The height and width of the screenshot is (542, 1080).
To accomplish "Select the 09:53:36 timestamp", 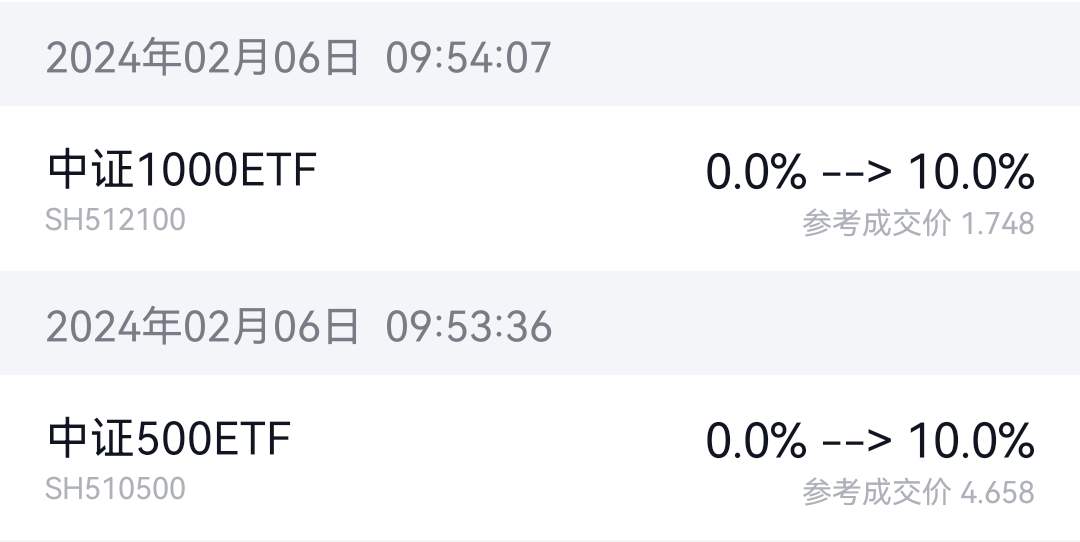I will (468, 327).
